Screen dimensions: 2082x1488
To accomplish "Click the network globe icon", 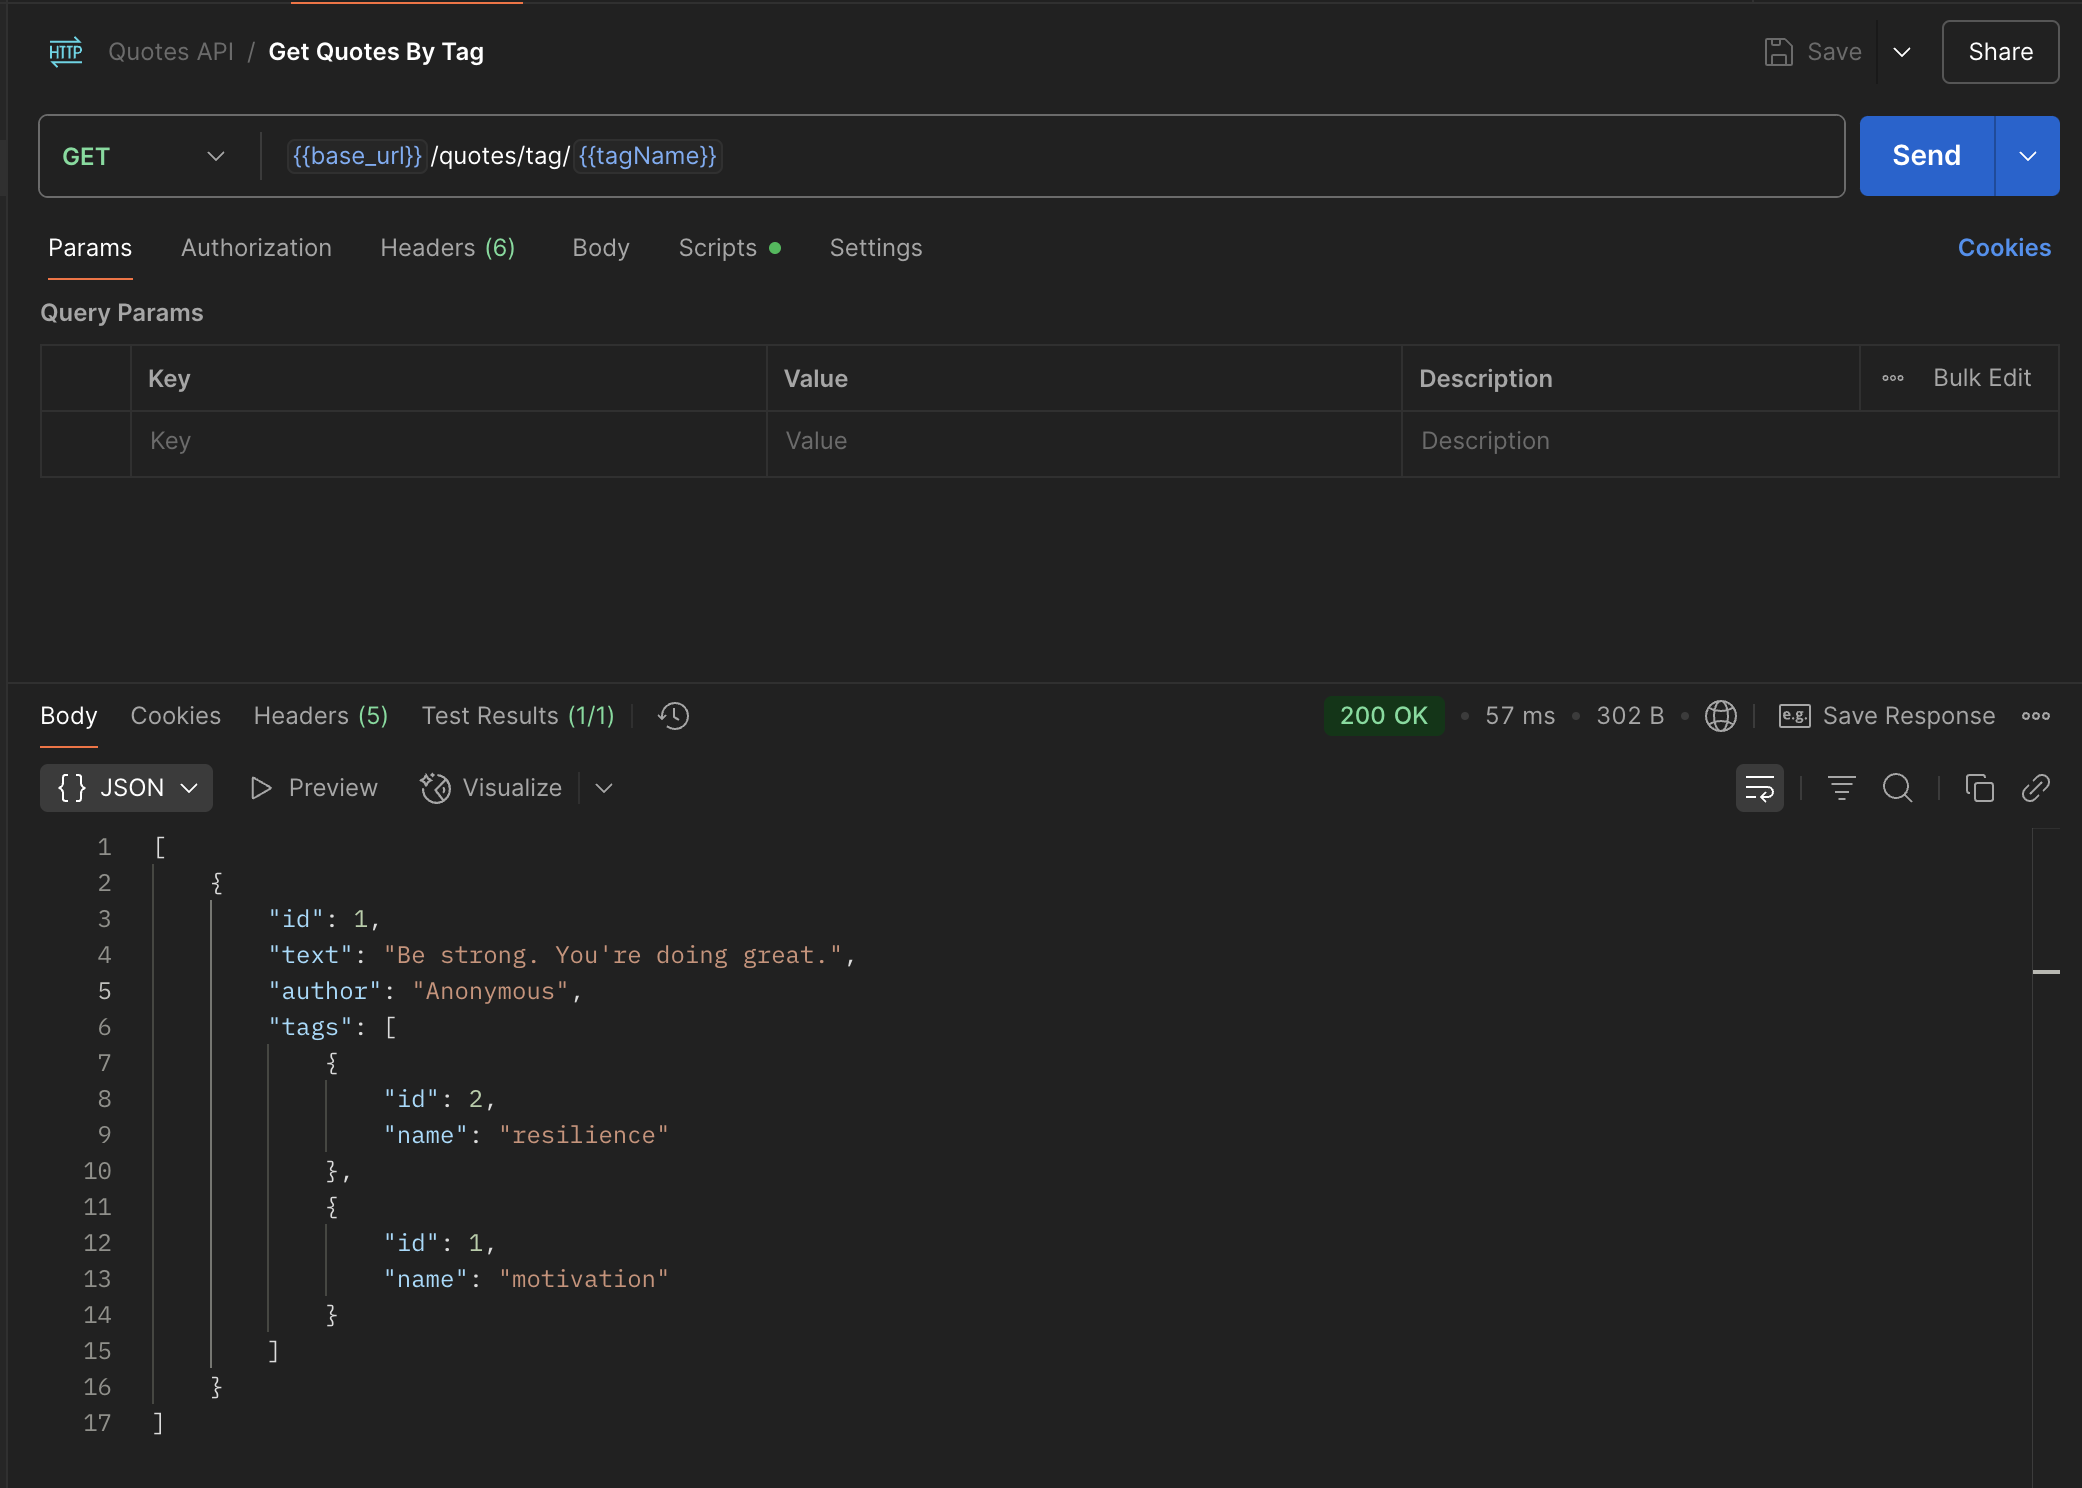I will (x=1720, y=716).
